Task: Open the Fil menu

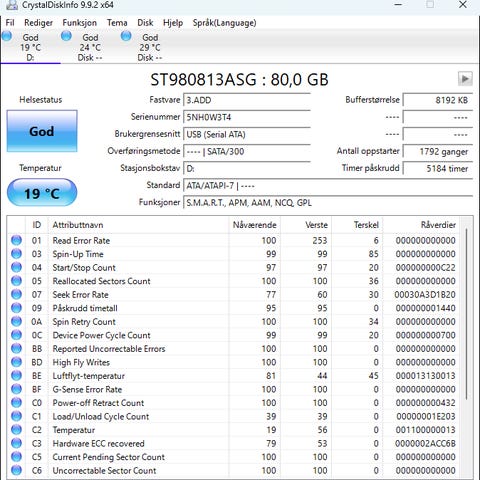Action: (x=10, y=23)
